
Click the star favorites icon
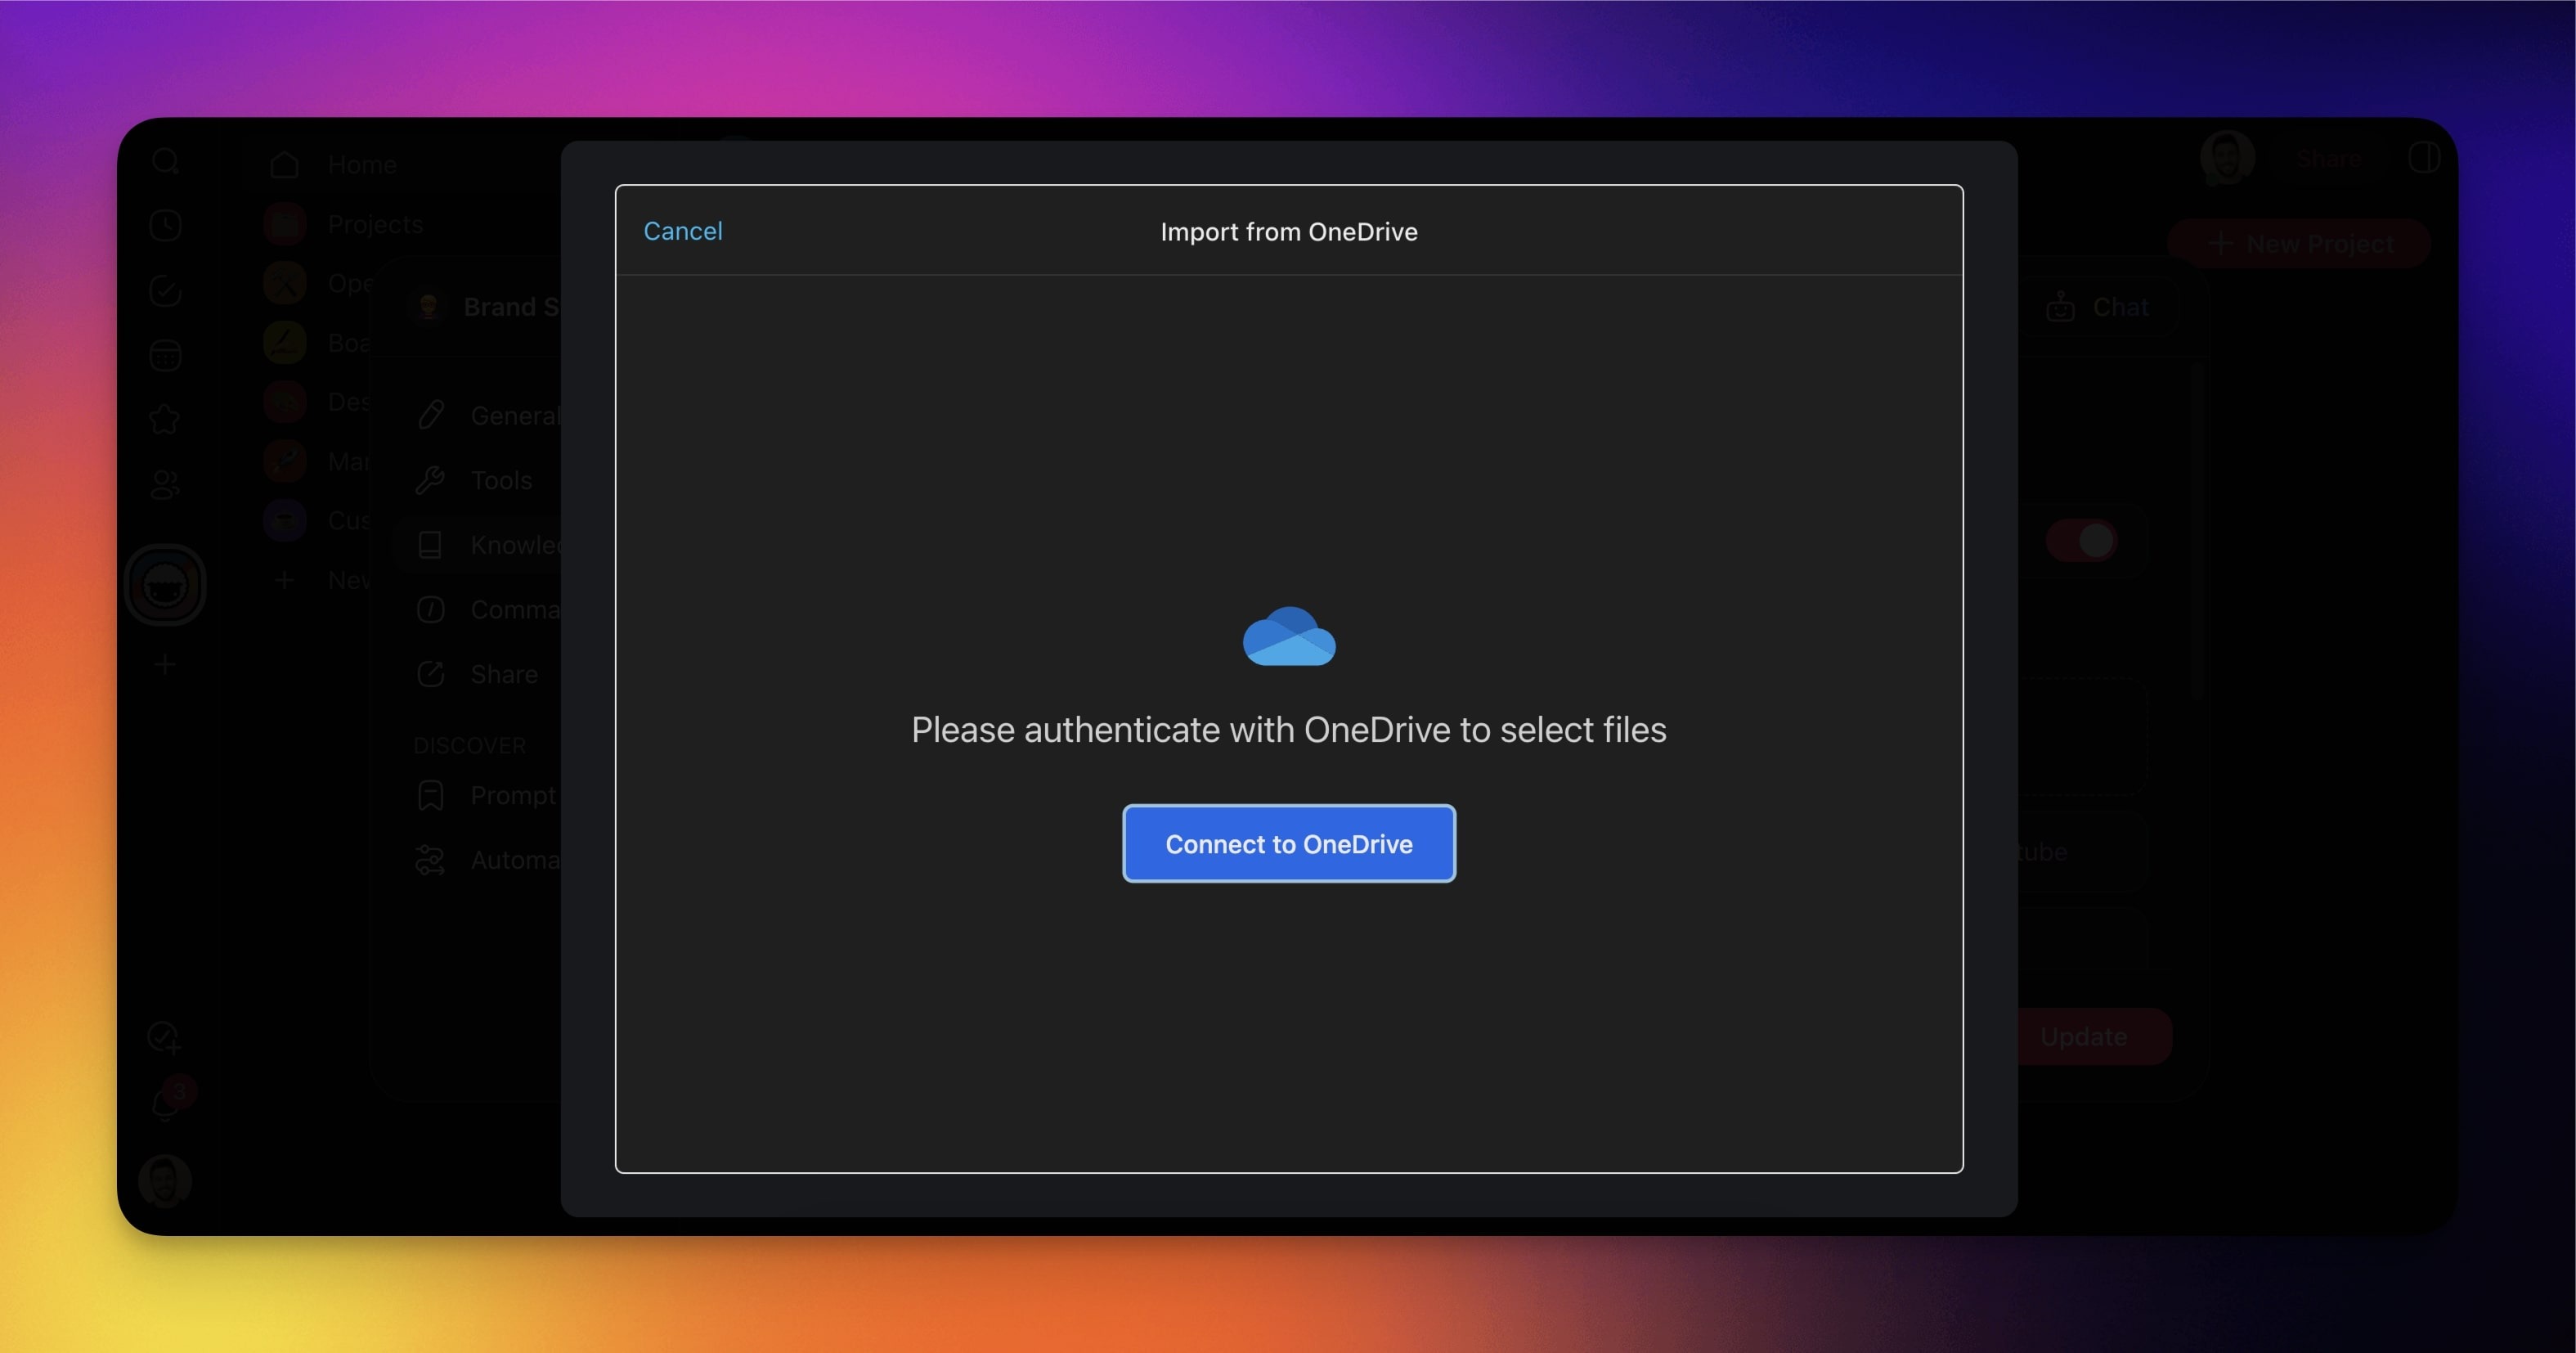coord(165,419)
